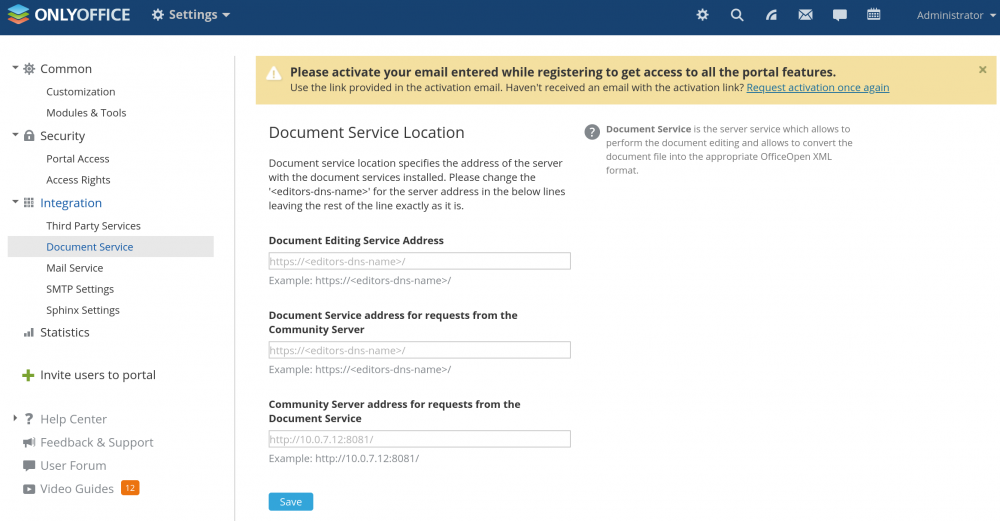Click Invite users to portal
The image size is (1000, 521).
click(98, 375)
